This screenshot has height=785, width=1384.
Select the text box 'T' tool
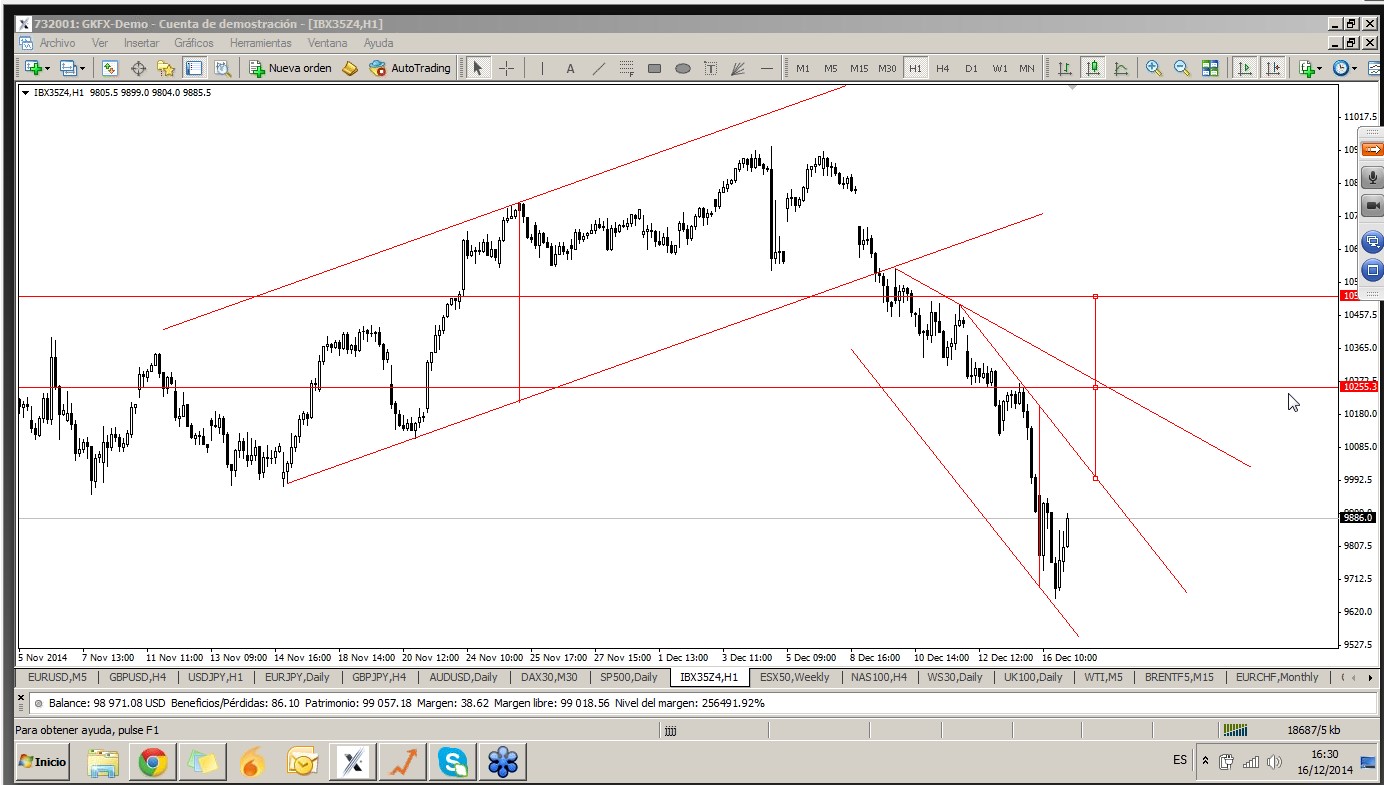tap(711, 68)
